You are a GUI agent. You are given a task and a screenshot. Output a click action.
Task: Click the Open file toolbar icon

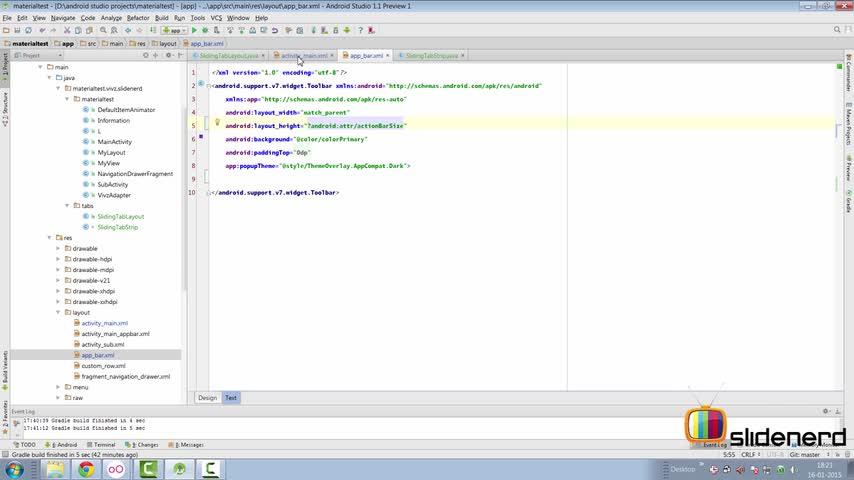point(6,31)
